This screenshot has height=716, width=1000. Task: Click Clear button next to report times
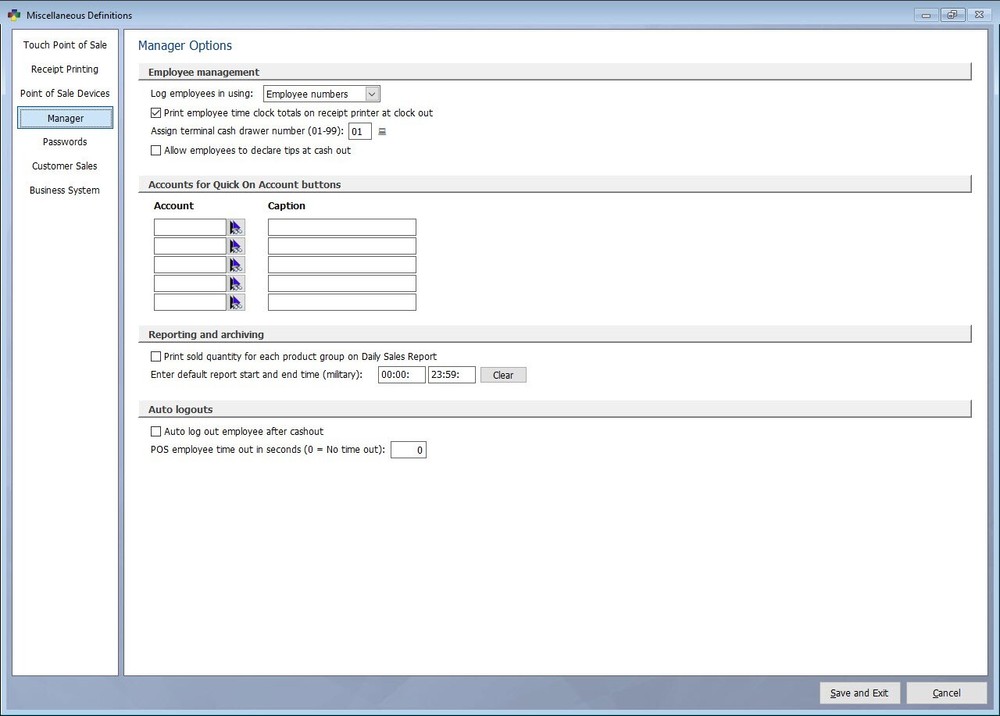(x=503, y=376)
